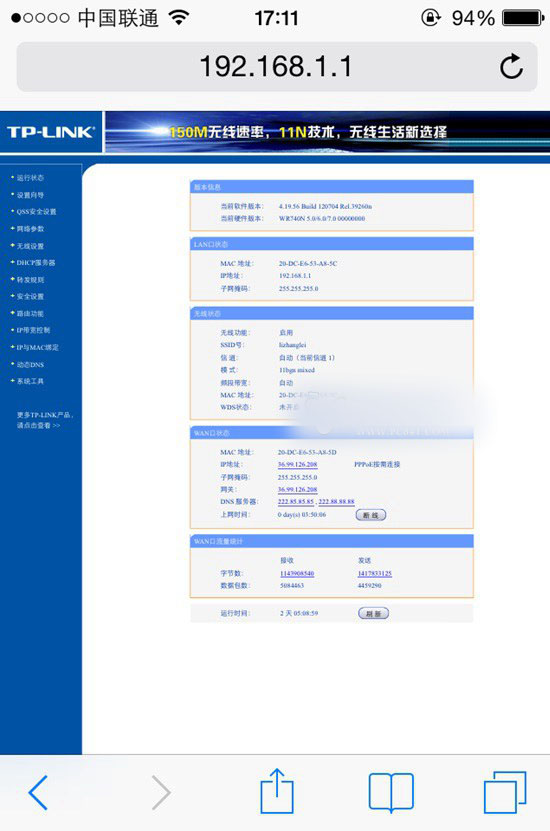The width and height of the screenshot is (550, 831).
Task: Reload the page with the refresh icon
Action: [x=511, y=67]
